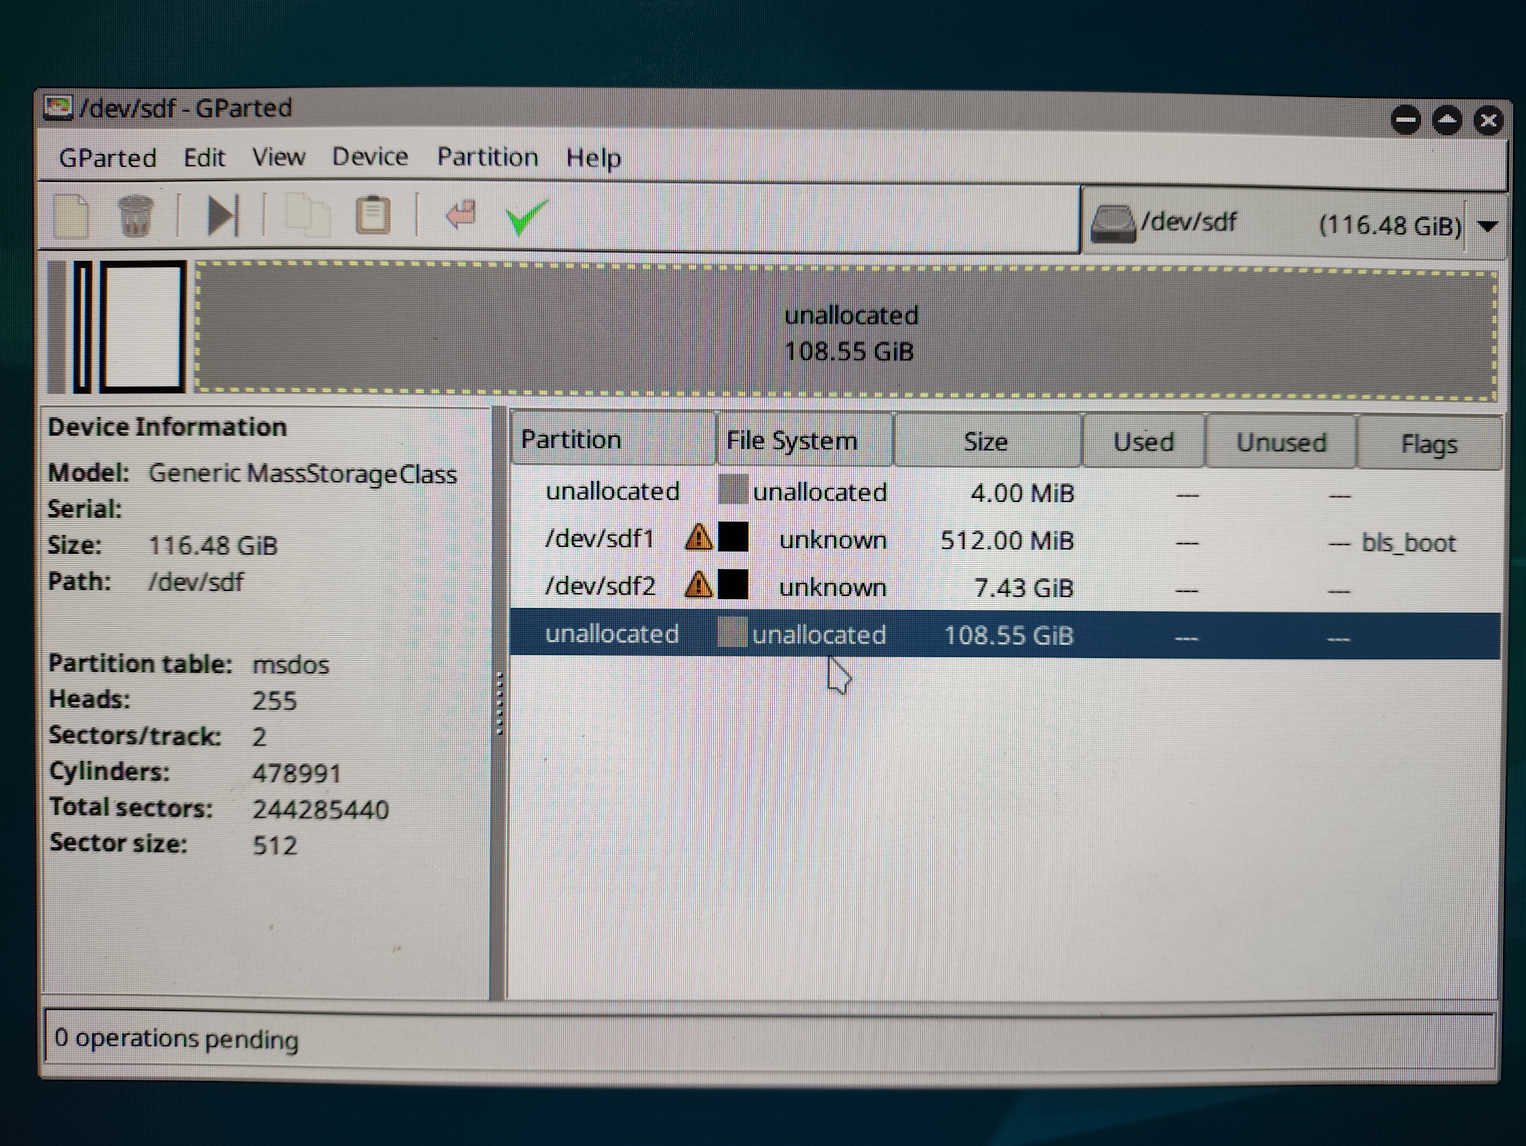Open the View menu
1526x1146 pixels.
[278, 157]
